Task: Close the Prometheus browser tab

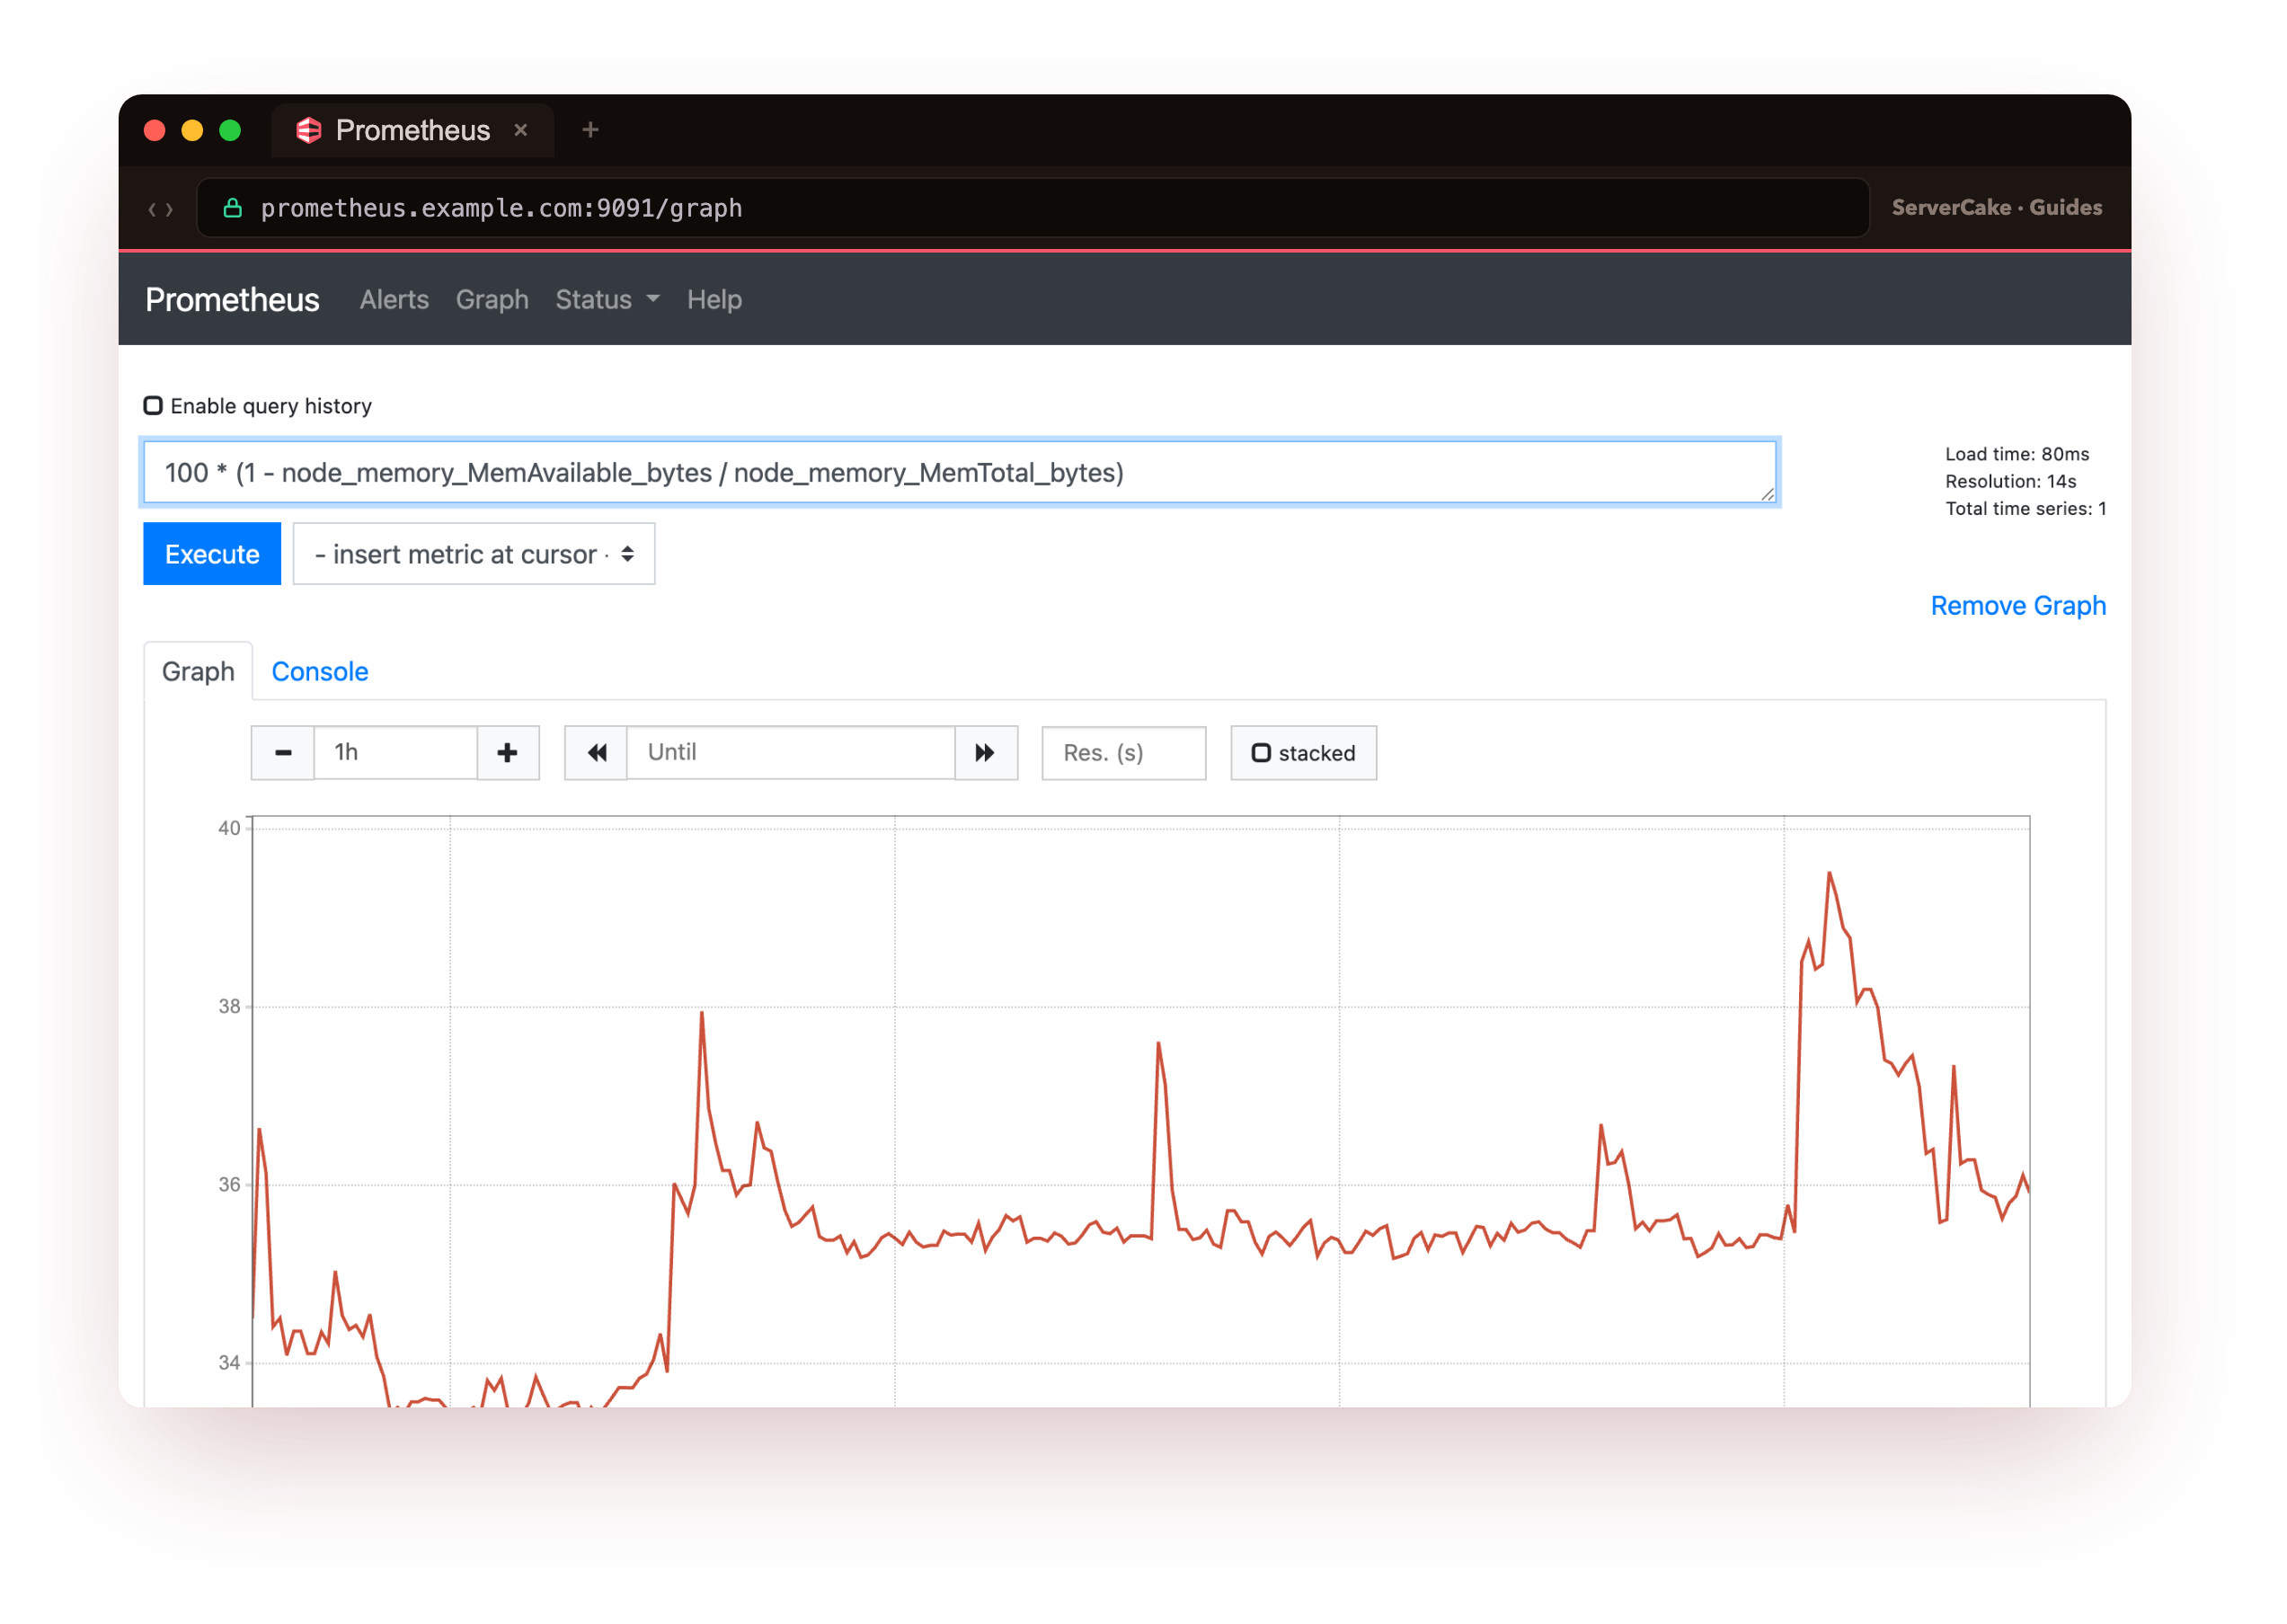Action: click(x=521, y=130)
